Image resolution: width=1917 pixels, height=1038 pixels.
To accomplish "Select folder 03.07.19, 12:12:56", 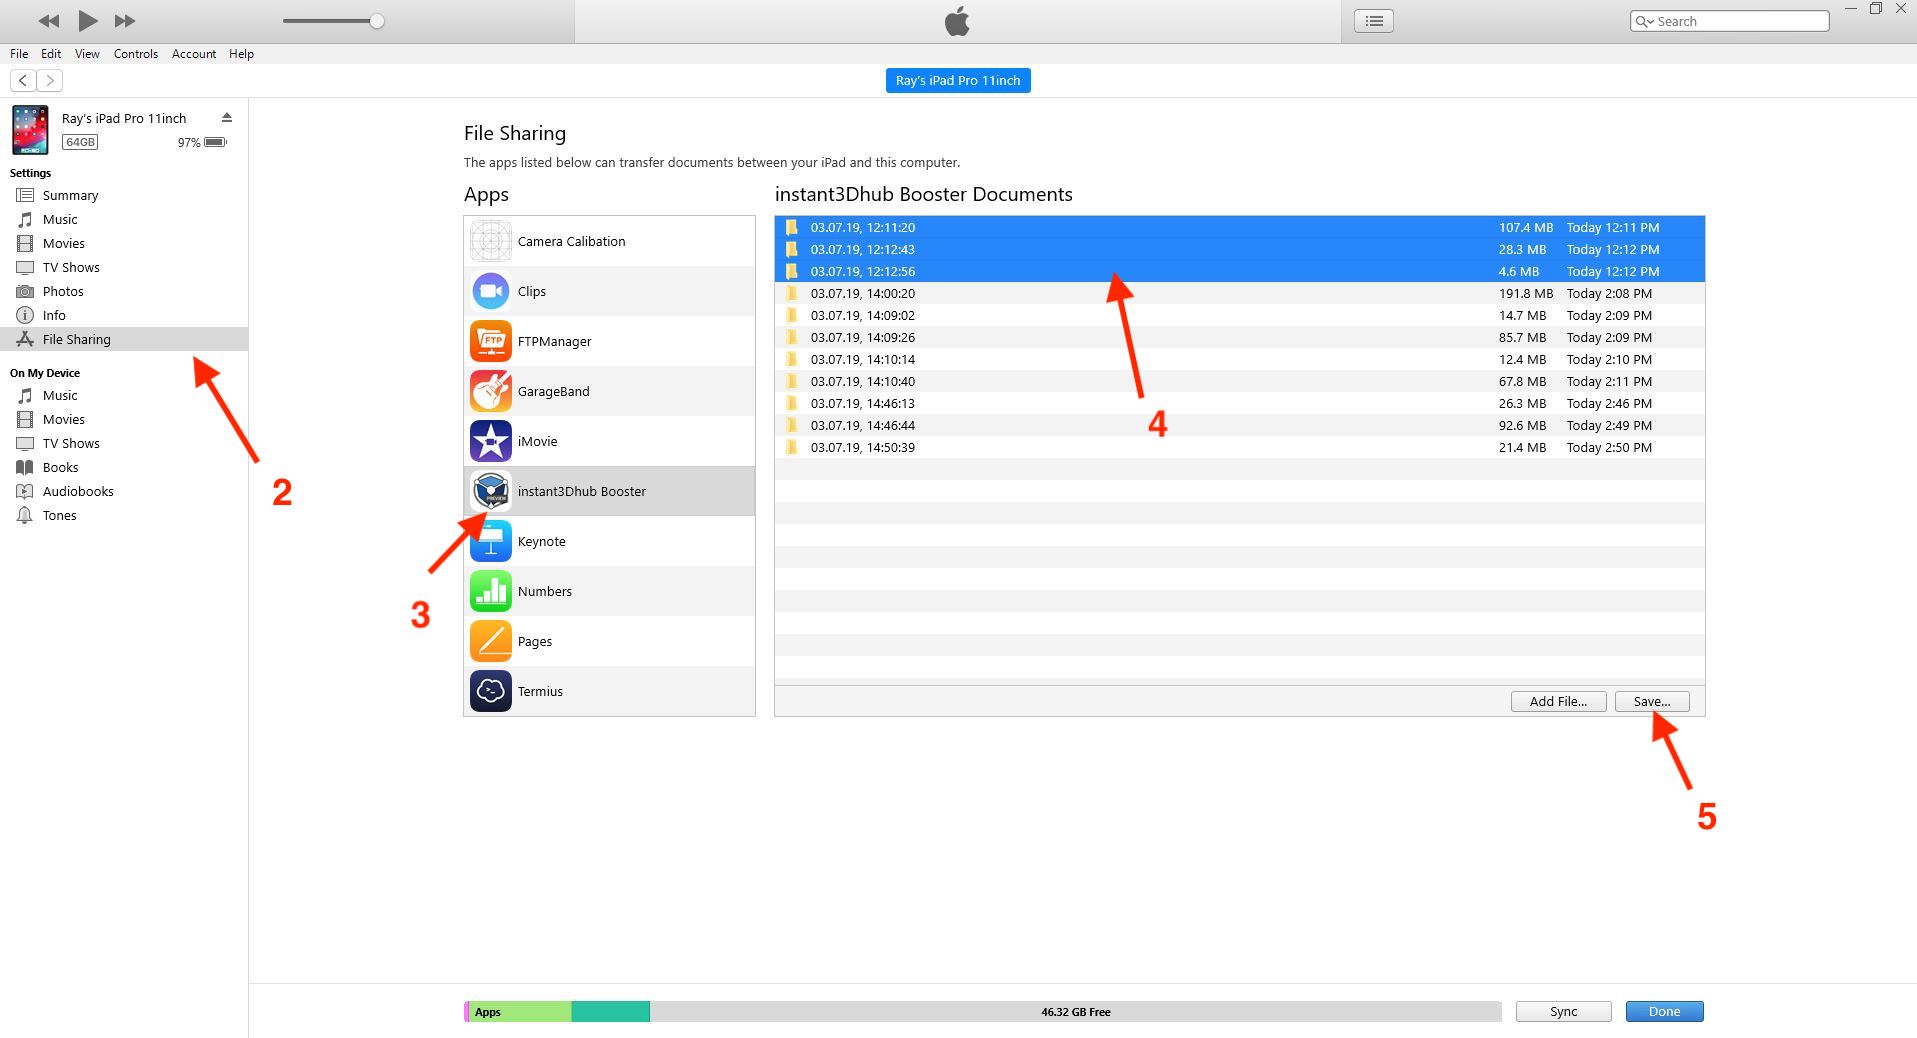I will tap(1240, 272).
